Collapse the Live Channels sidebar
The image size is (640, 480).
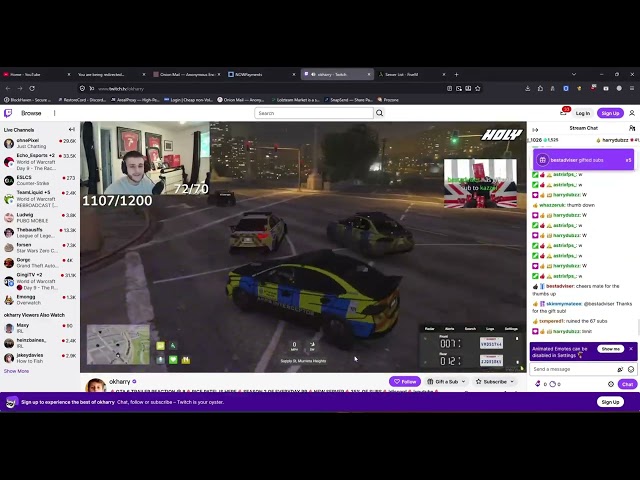pos(72,129)
